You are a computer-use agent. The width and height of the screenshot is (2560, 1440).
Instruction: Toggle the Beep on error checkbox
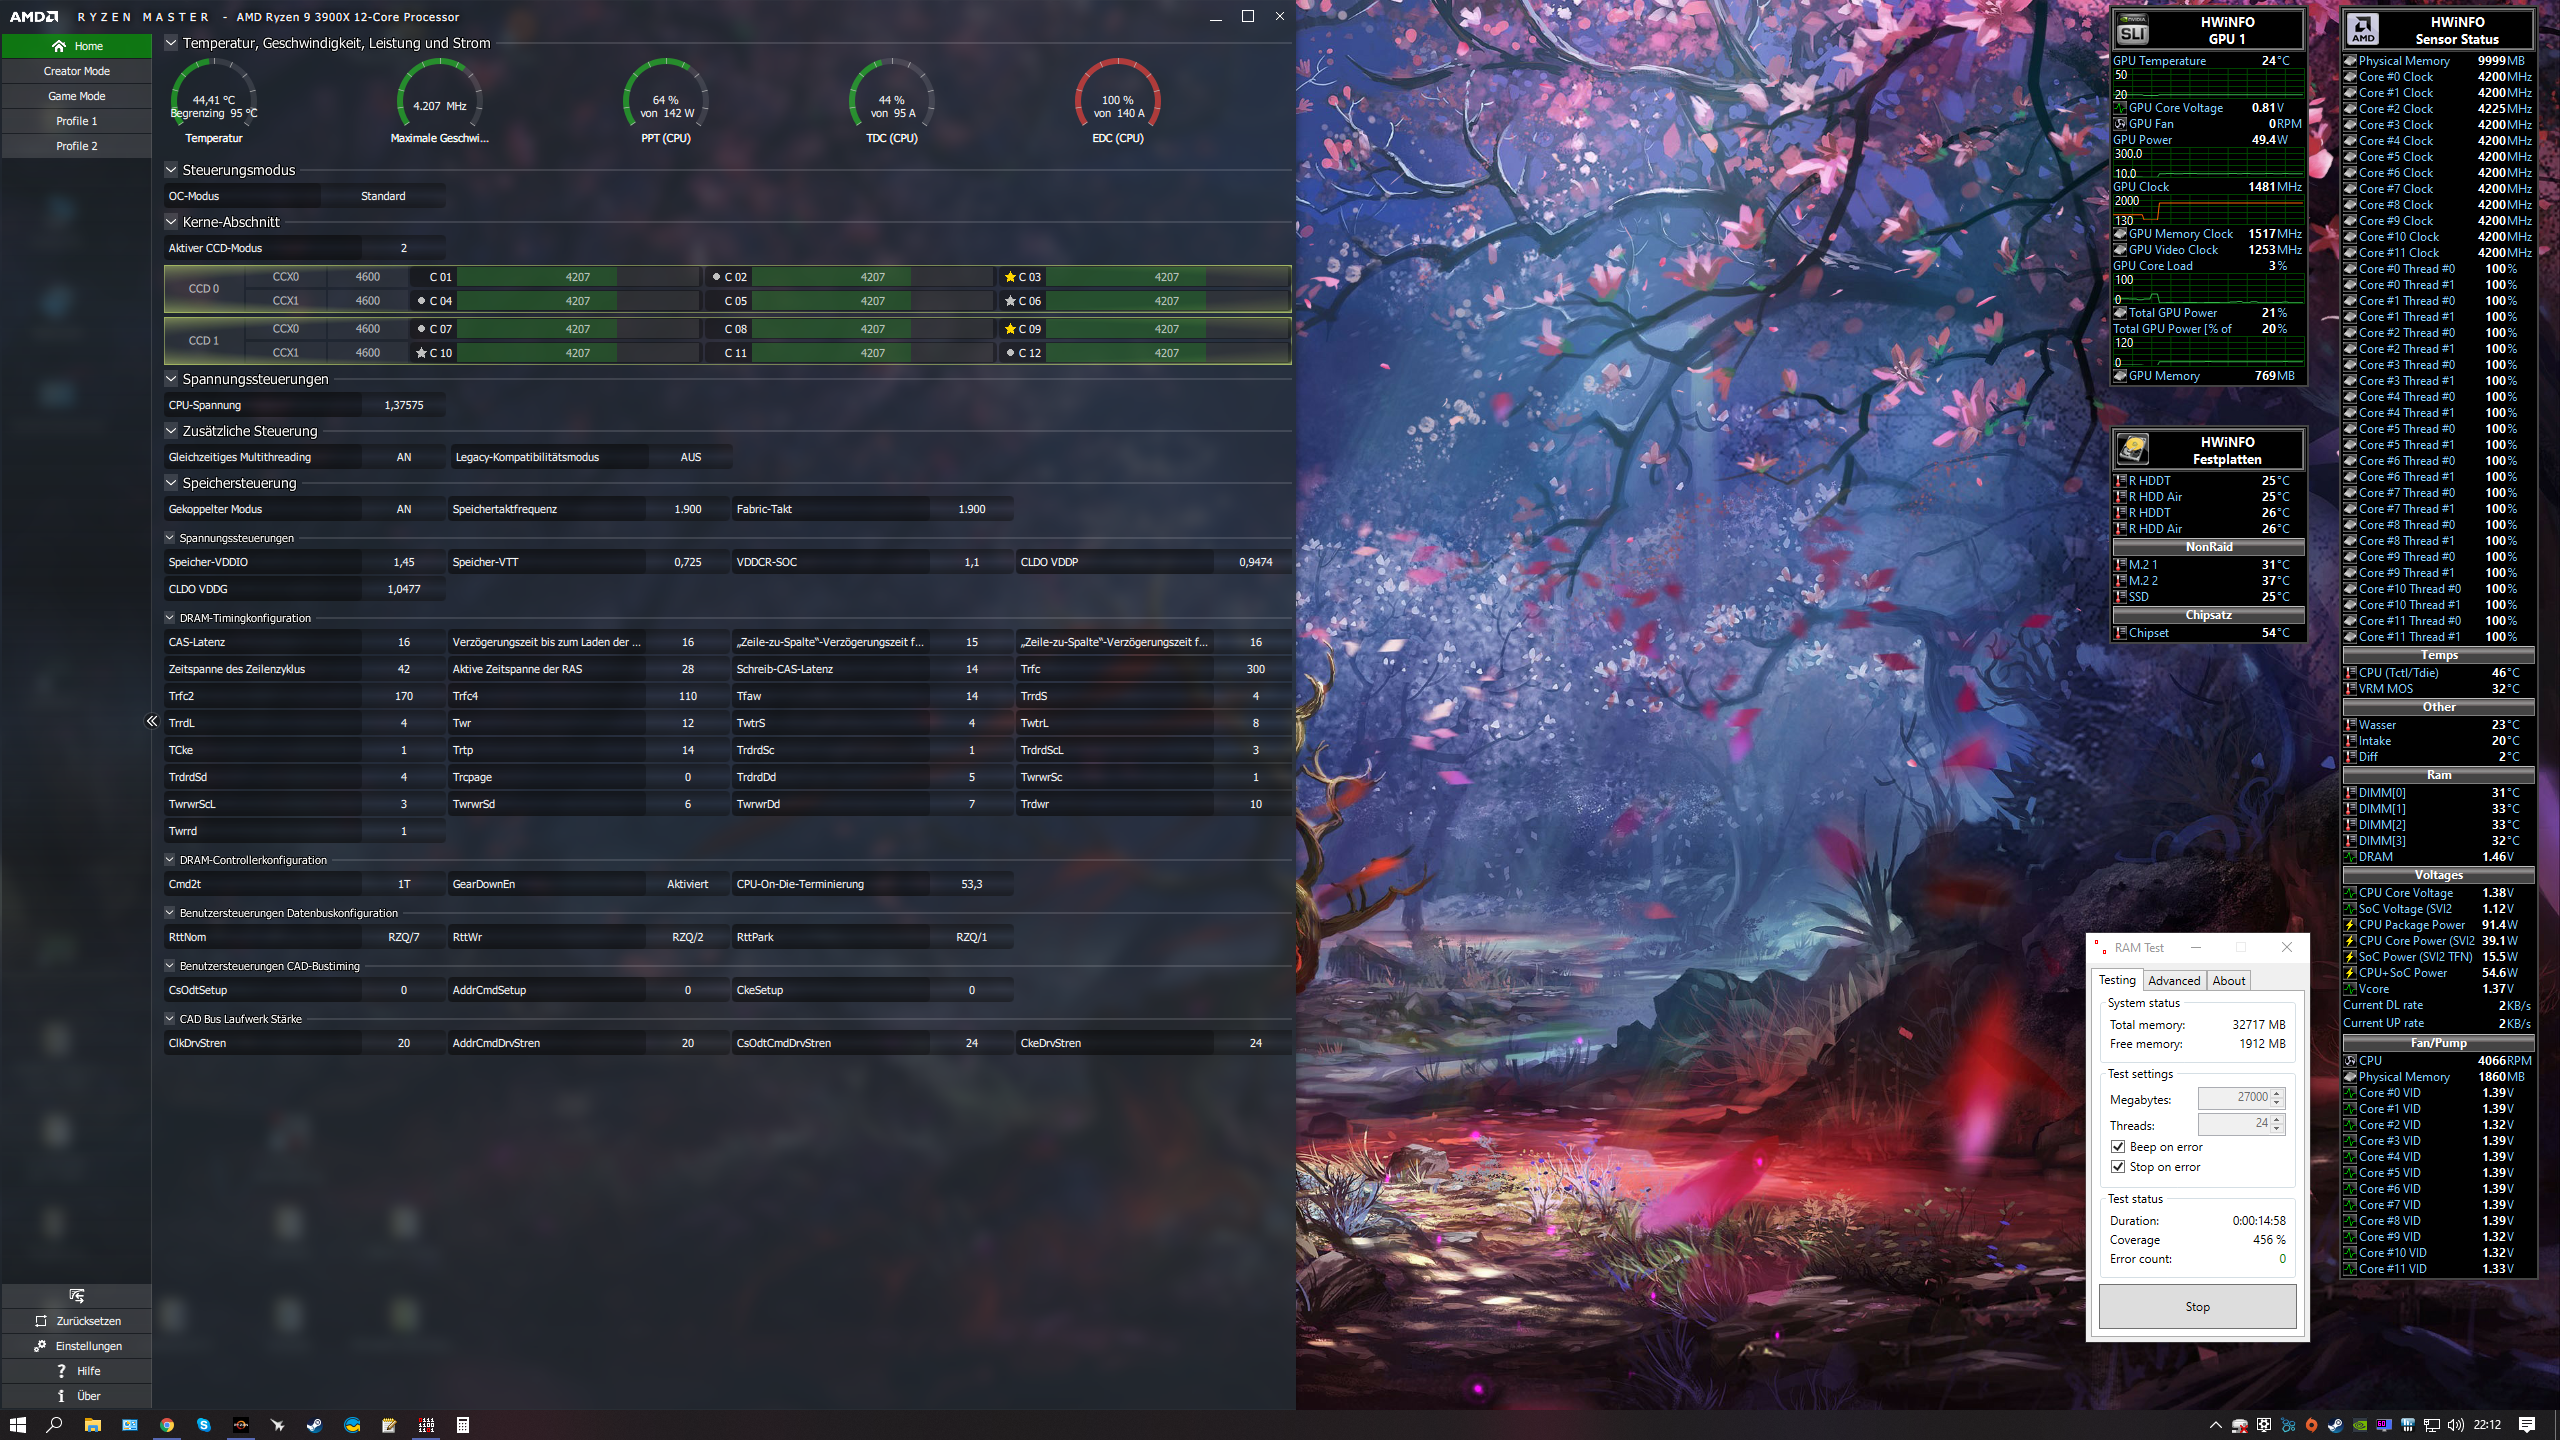[x=2118, y=1147]
